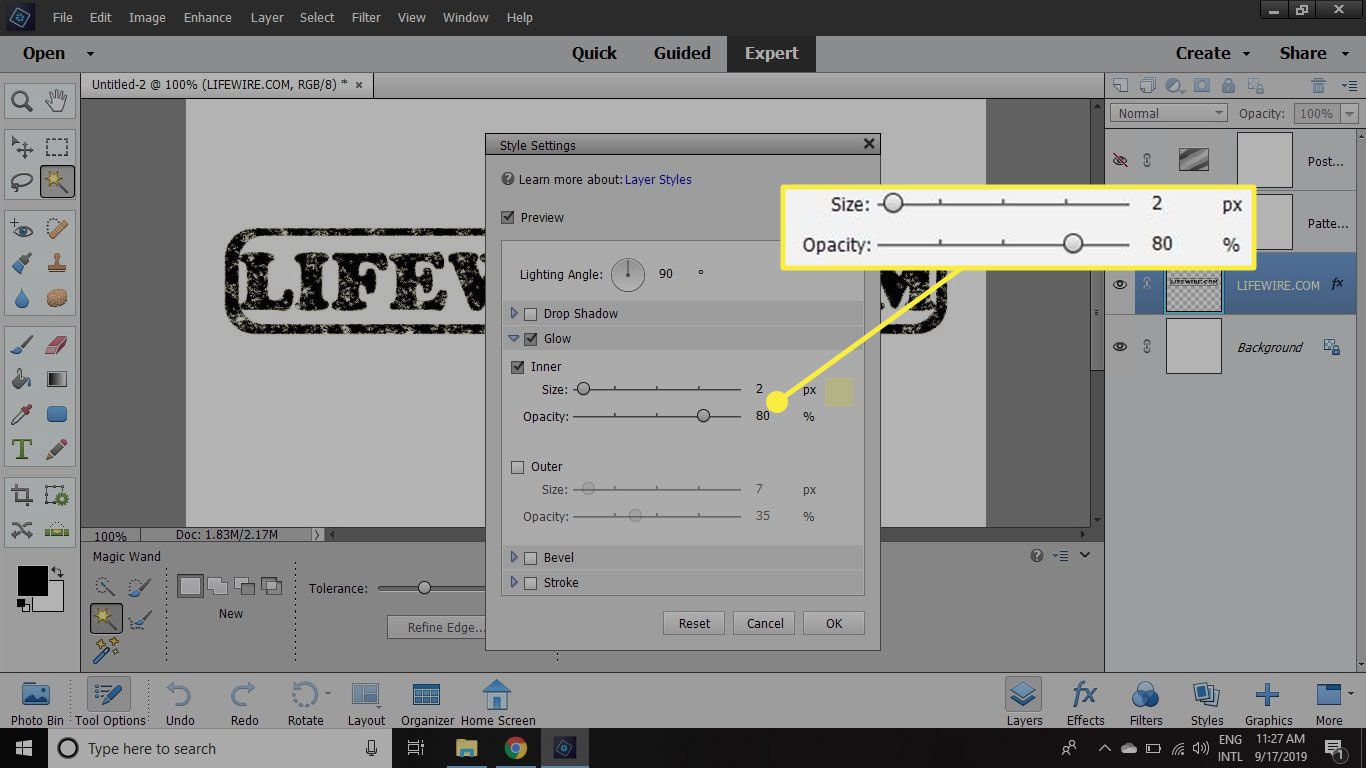1366x768 pixels.
Task: Open the Layer menu
Action: (267, 17)
